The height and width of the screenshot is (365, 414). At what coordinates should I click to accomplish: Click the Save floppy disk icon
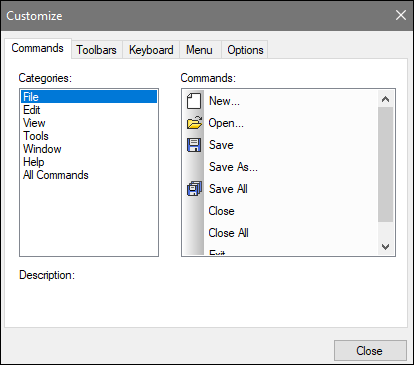pyautogui.click(x=194, y=145)
